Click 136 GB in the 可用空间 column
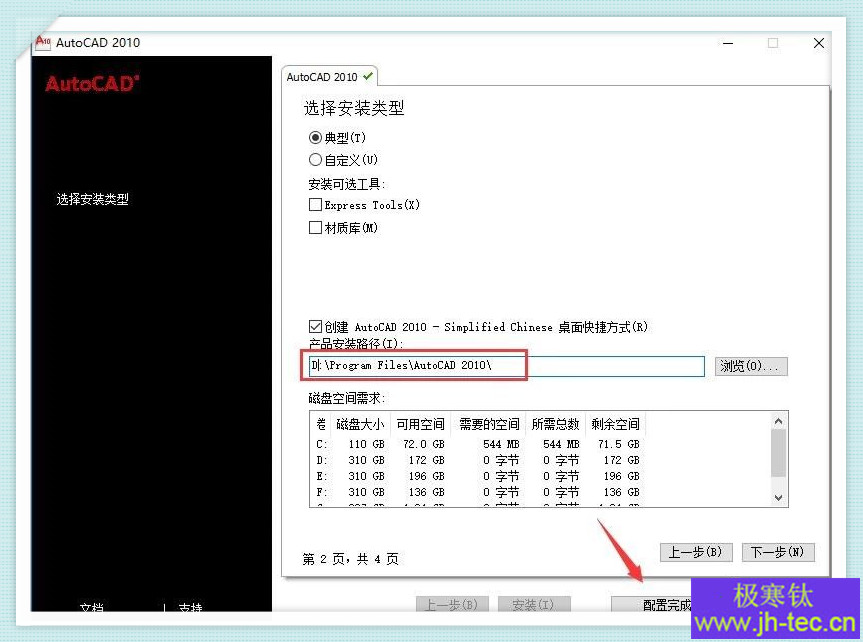863x642 pixels. pos(426,492)
